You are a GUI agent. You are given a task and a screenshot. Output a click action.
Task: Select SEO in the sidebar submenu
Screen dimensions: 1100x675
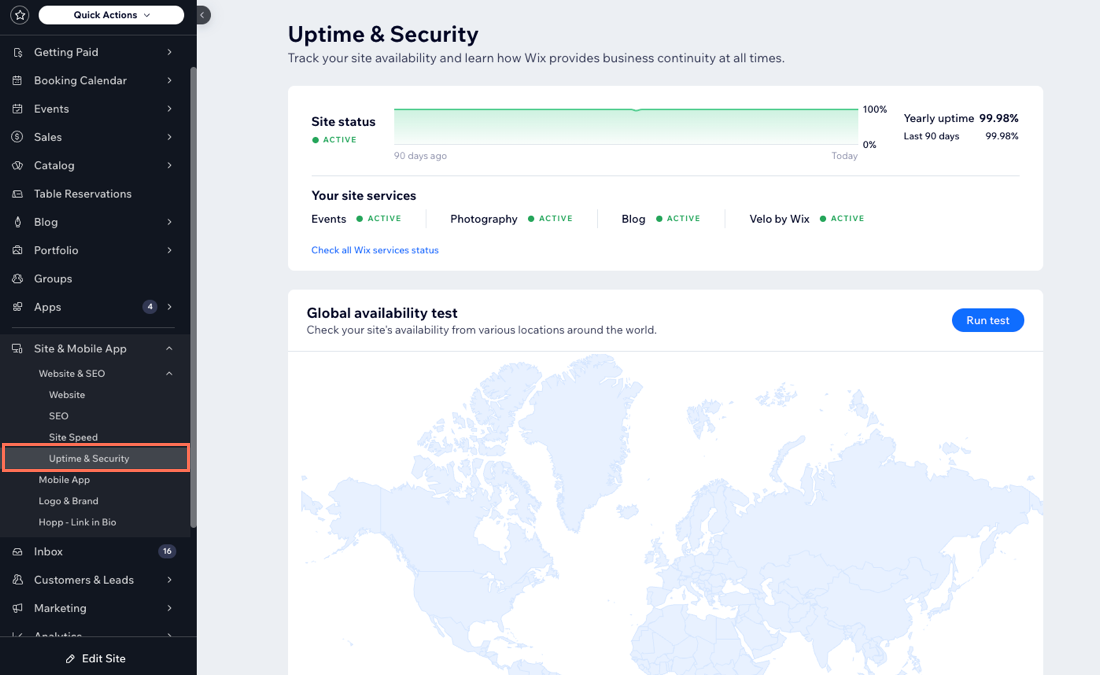pos(59,416)
